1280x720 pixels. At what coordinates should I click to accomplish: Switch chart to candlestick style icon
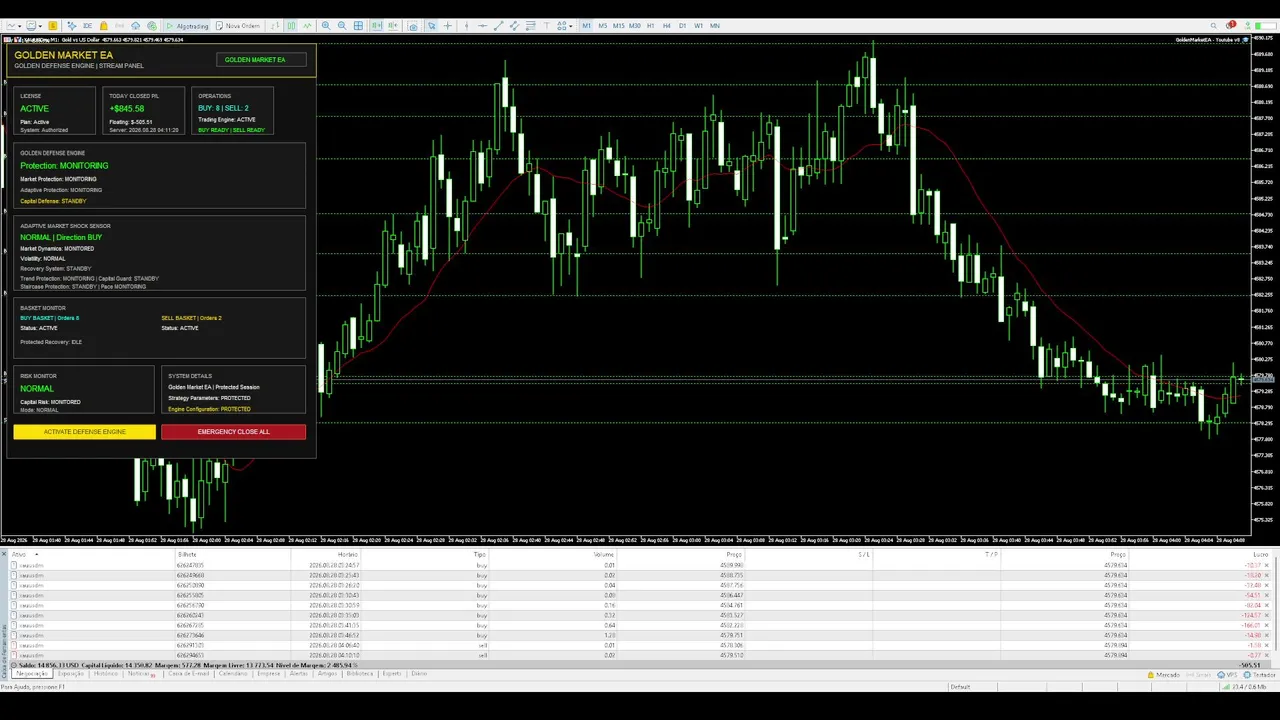click(291, 25)
